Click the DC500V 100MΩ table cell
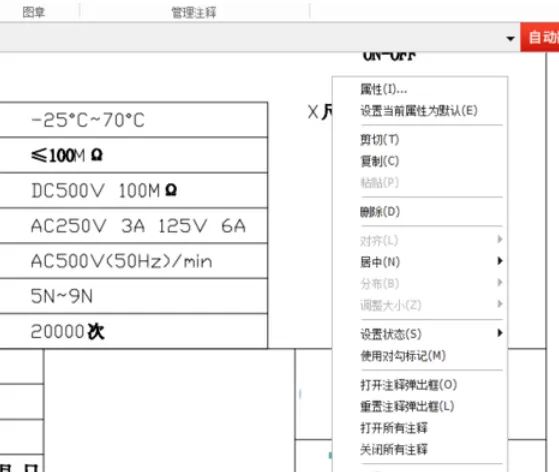 point(133,190)
